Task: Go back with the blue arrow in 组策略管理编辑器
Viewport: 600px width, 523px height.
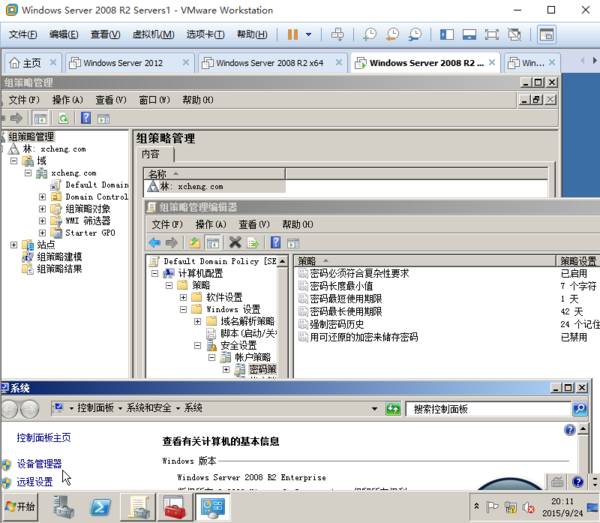Action: pos(155,243)
